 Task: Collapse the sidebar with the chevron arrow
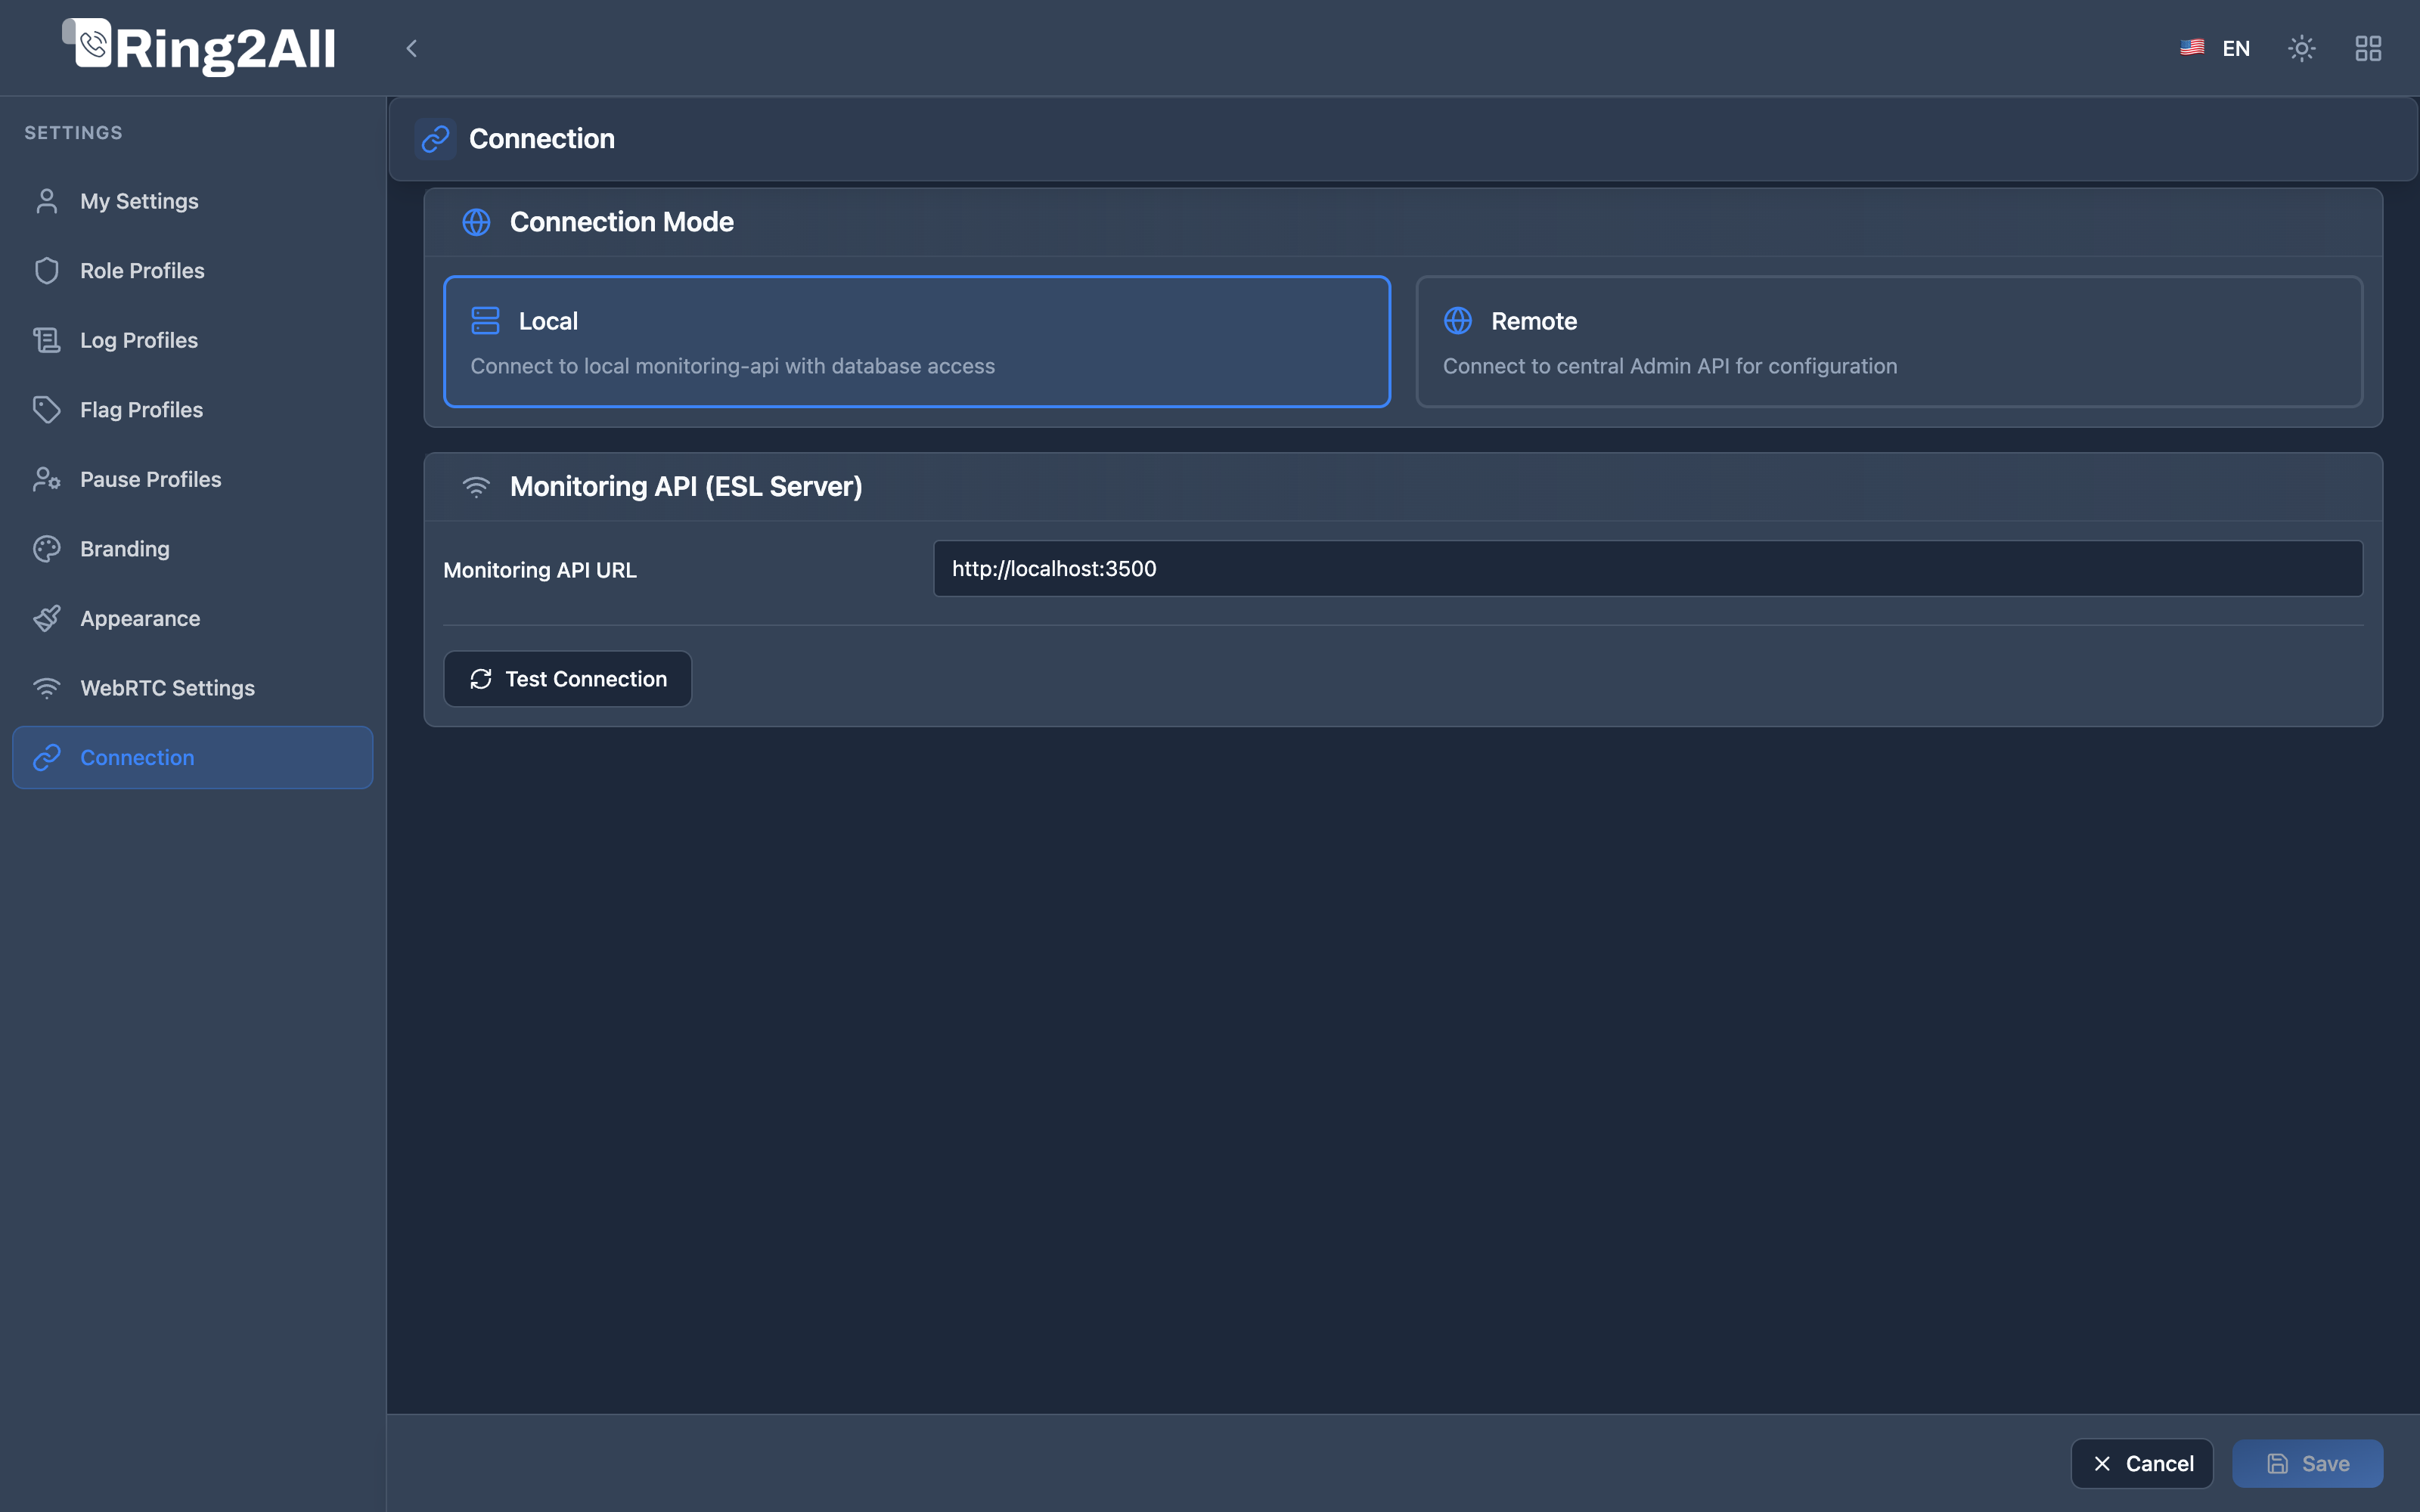click(x=411, y=48)
